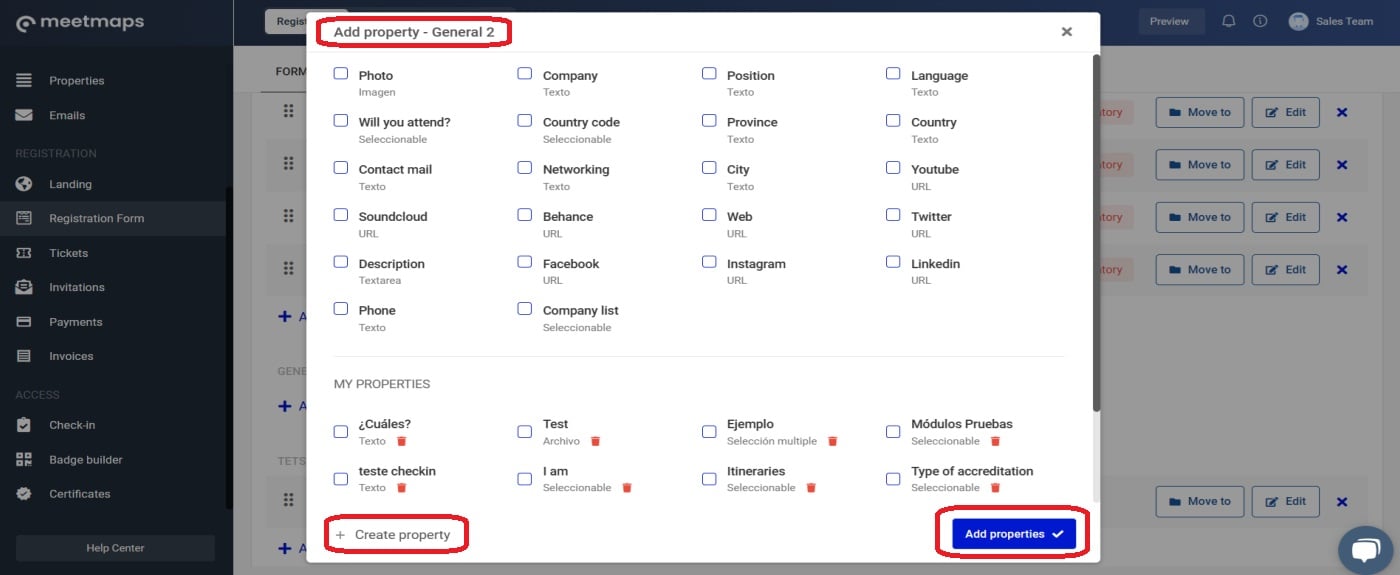
Task: Check the Twitter property checkbox
Action: coord(893,215)
